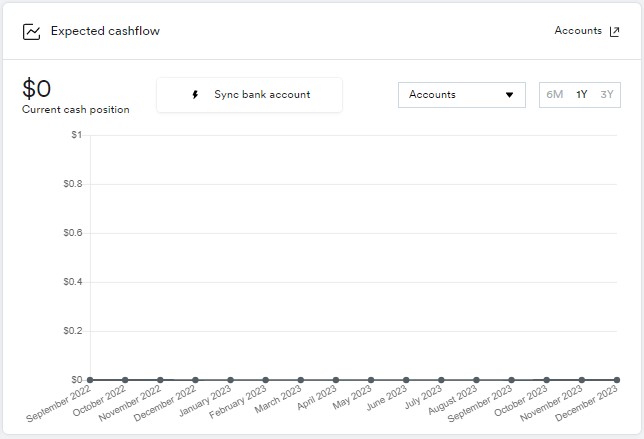Select the June 2023 chart point

406,380
